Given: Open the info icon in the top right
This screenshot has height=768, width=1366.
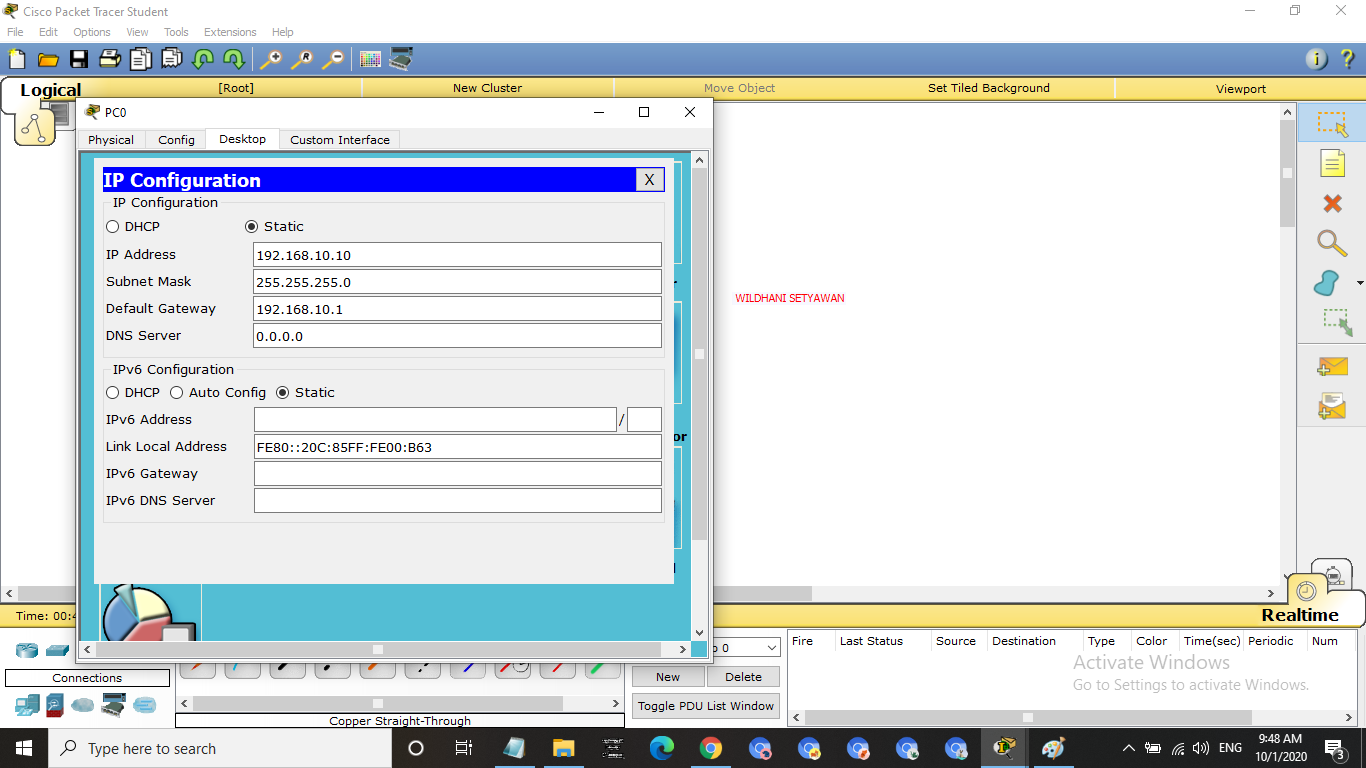Looking at the screenshot, I should click(1317, 59).
